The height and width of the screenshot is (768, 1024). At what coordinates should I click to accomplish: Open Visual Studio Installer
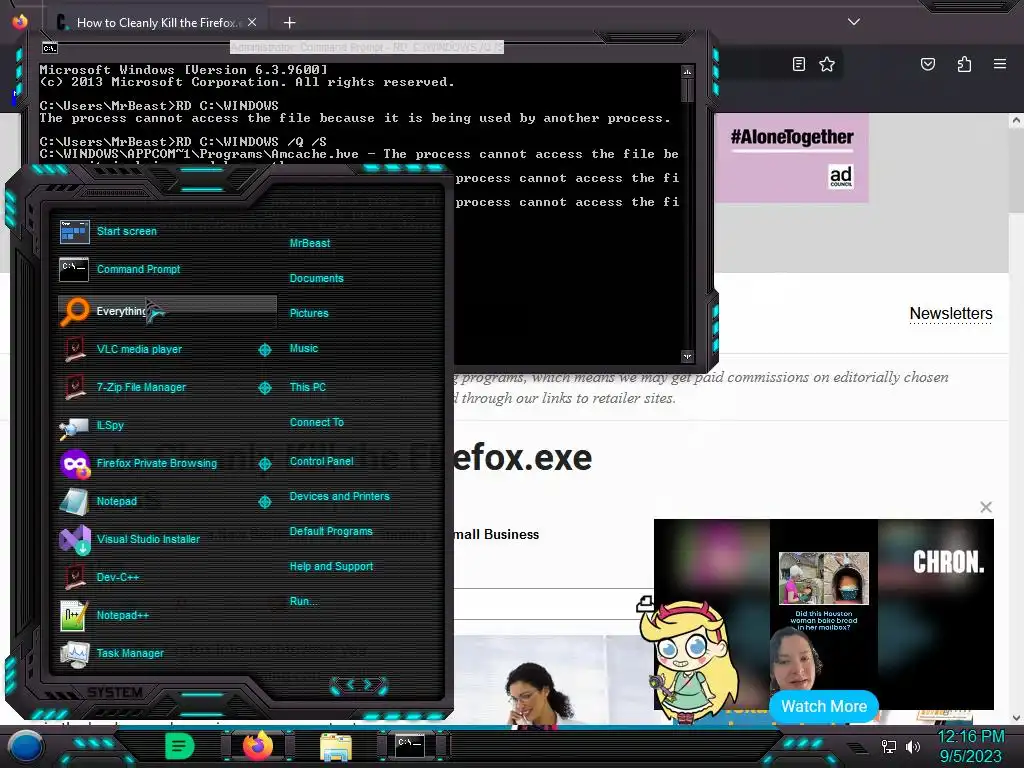tap(167, 539)
